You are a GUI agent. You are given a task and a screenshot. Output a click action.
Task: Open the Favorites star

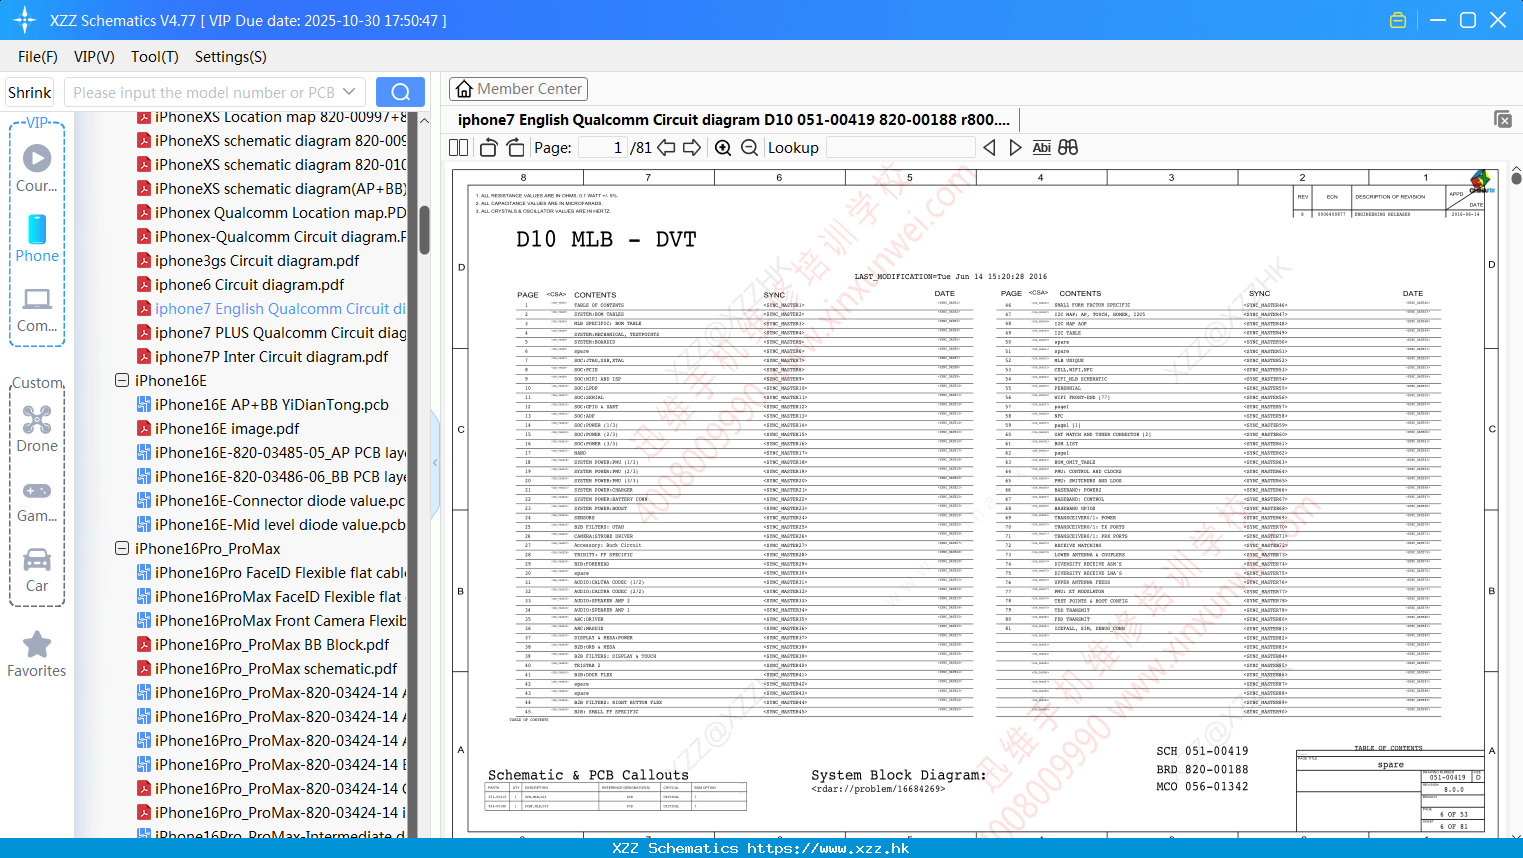(x=37, y=655)
